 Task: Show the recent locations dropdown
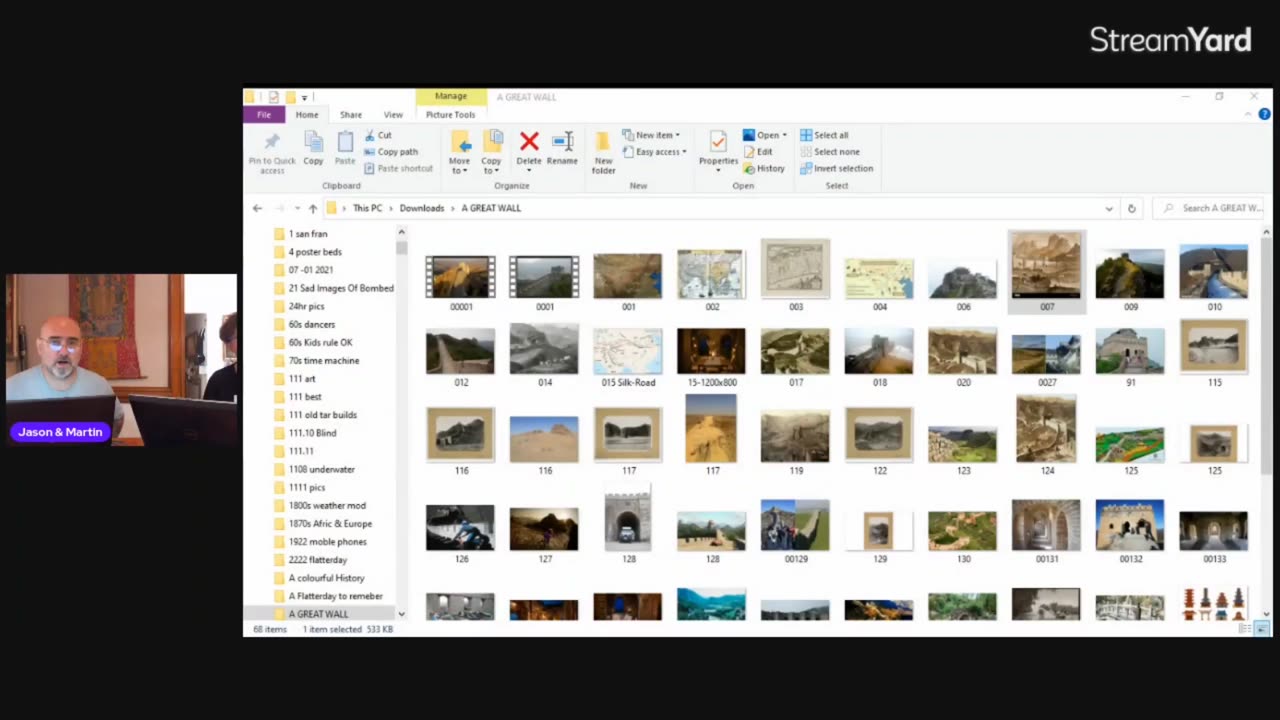pyautogui.click(x=297, y=208)
